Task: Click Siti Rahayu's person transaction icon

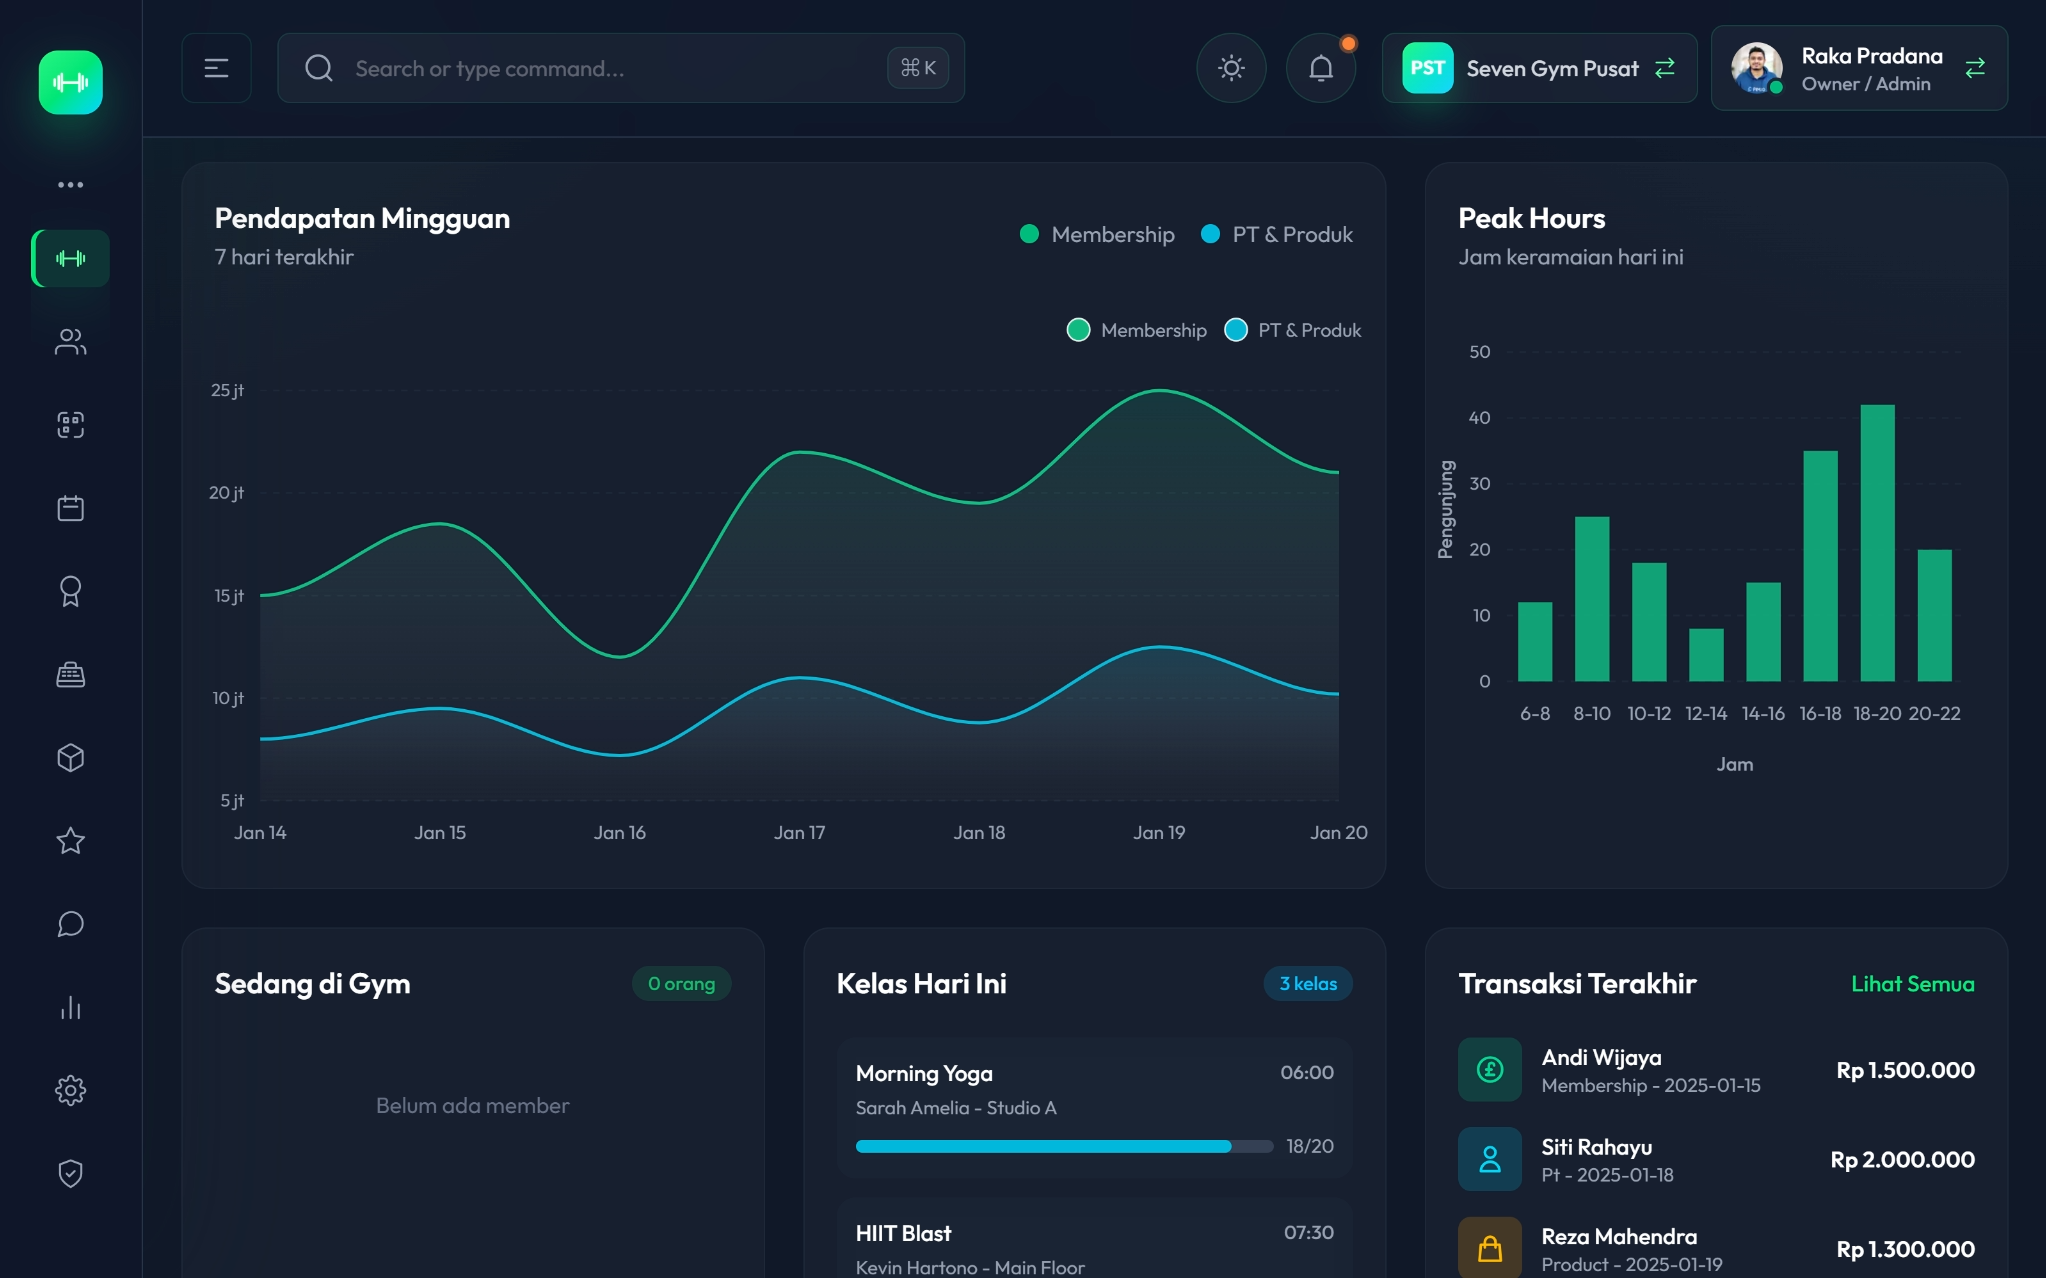Action: pos(1489,1159)
